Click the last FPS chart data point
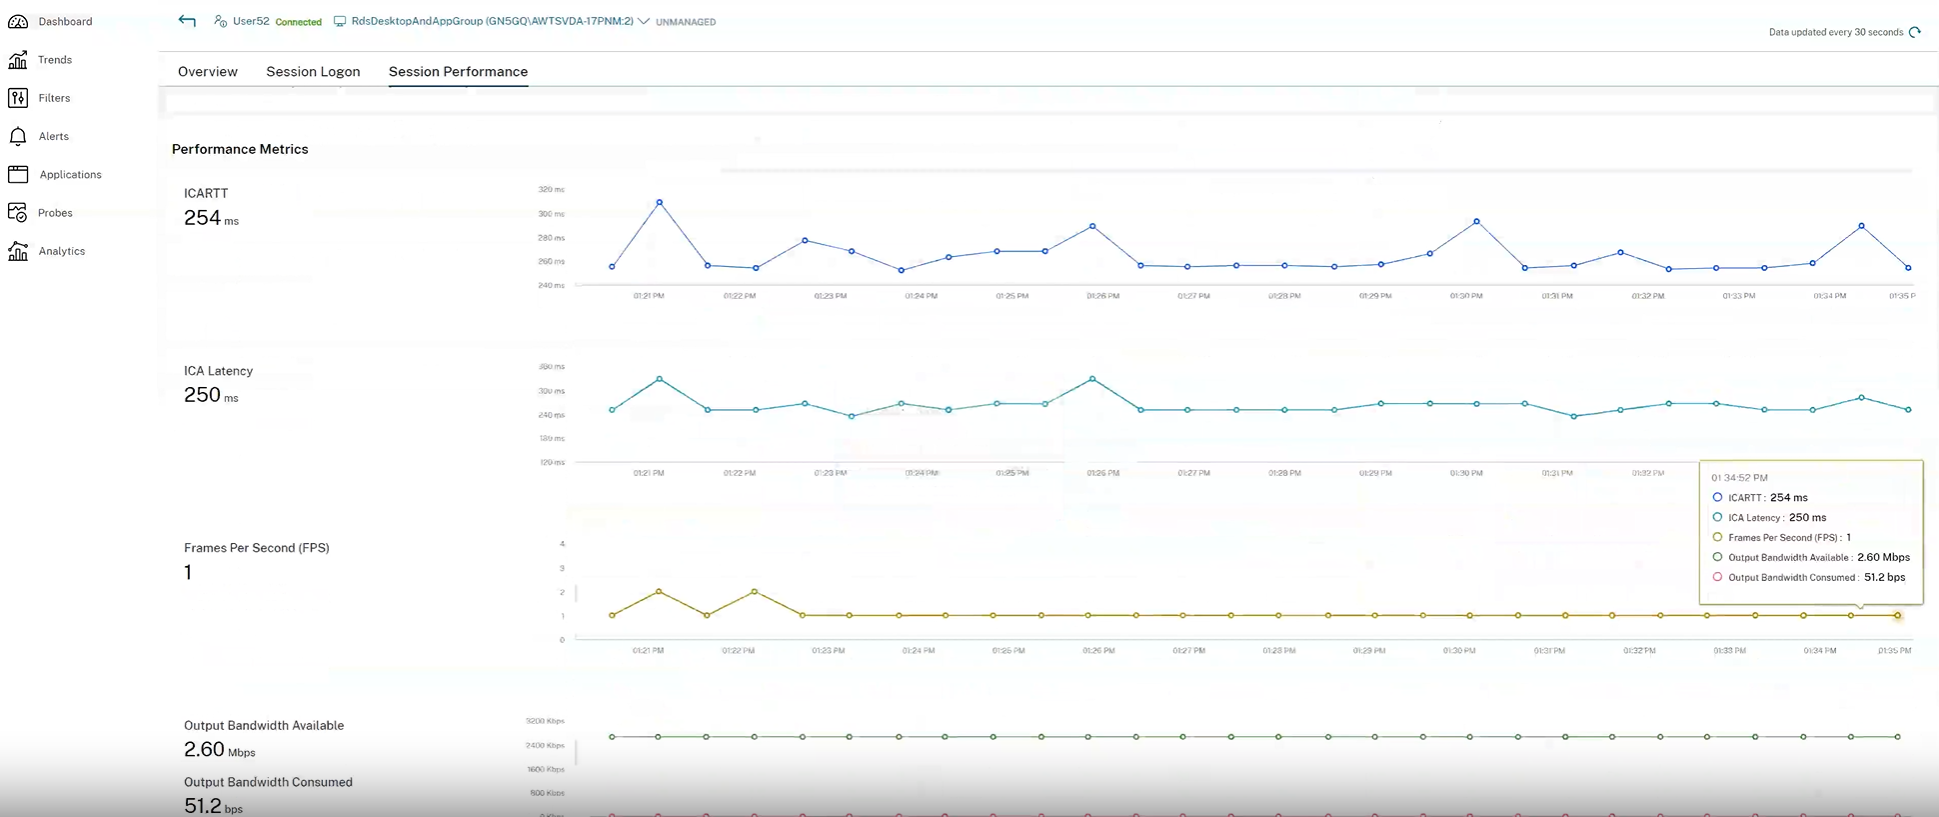1939x817 pixels. [1897, 615]
